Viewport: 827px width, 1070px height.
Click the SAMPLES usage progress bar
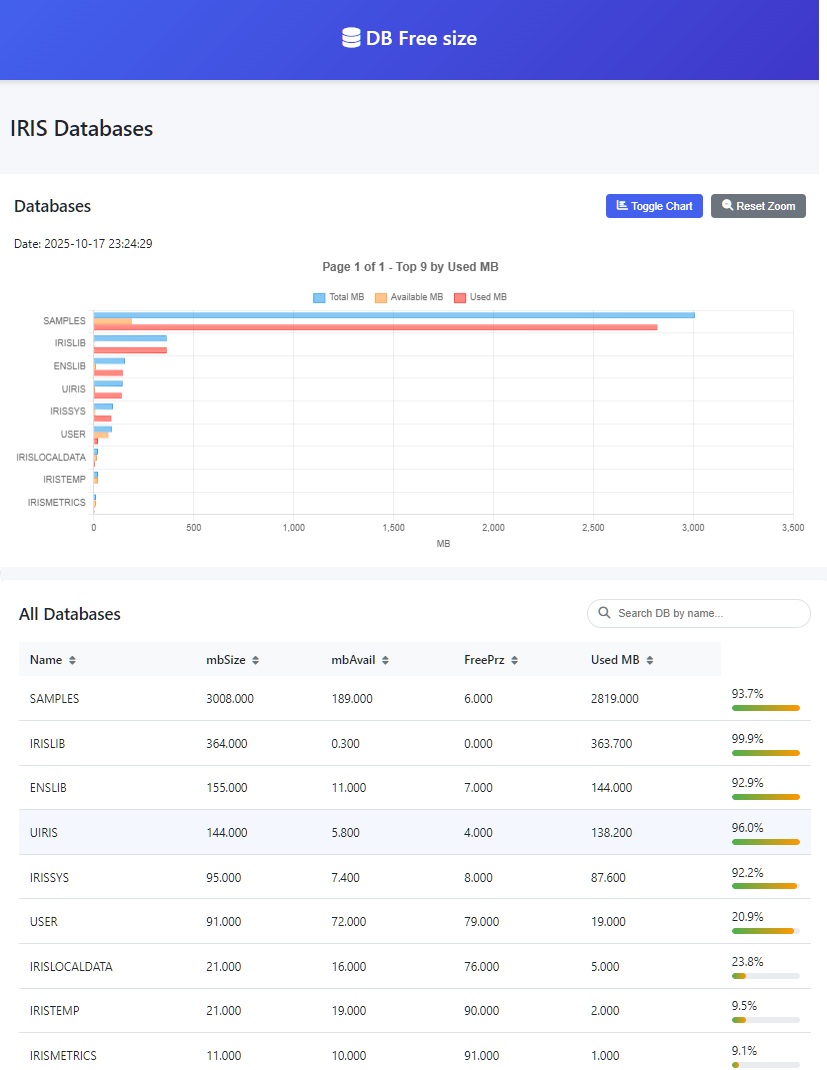[765, 708]
